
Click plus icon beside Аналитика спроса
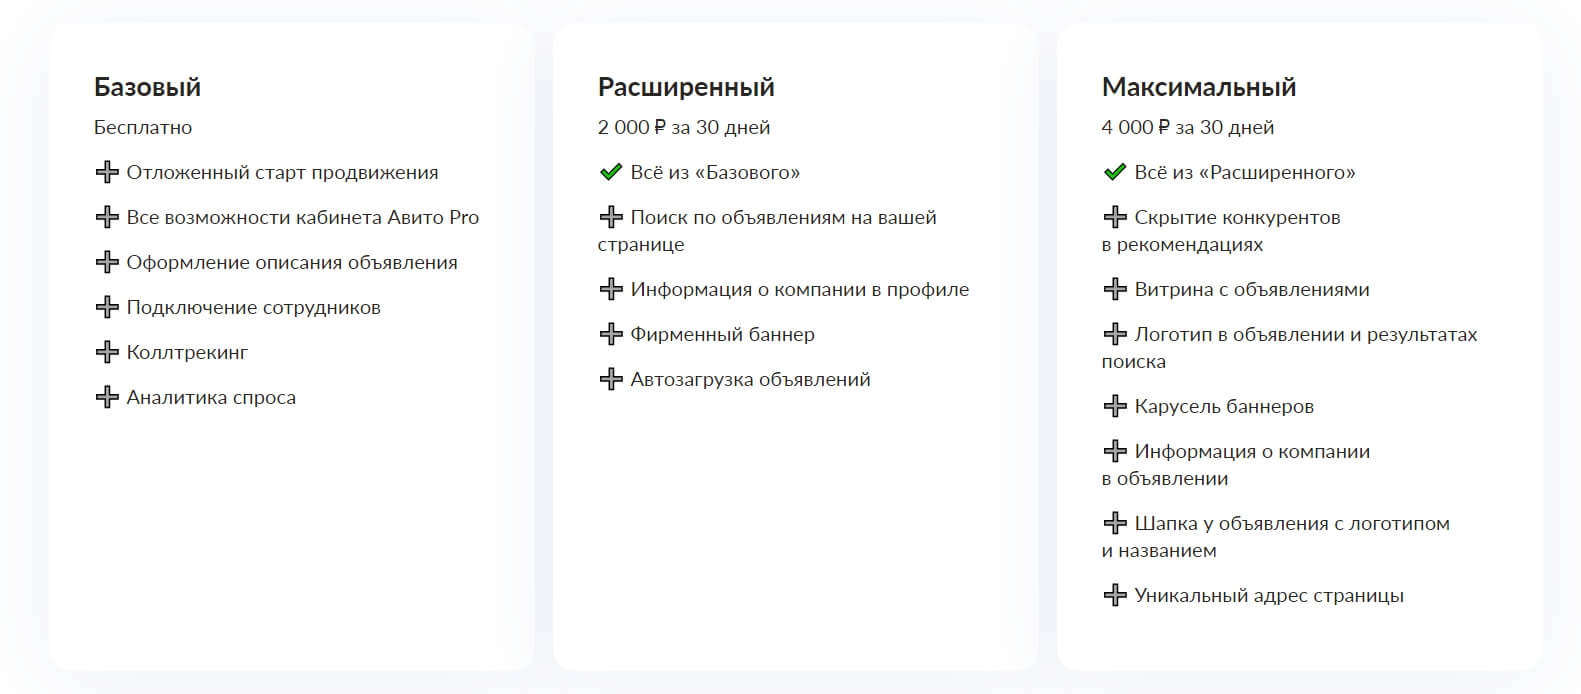pyautogui.click(x=107, y=397)
